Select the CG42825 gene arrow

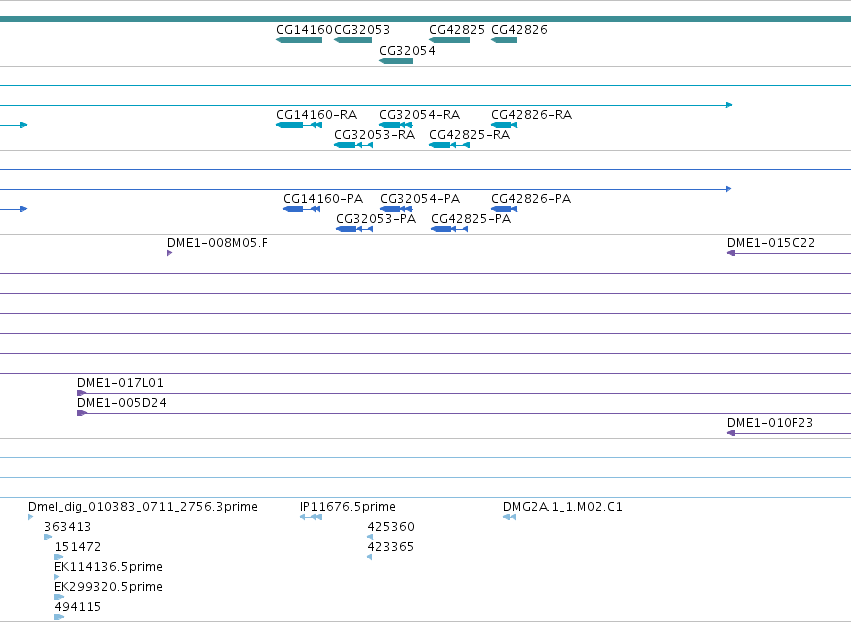click(449, 40)
